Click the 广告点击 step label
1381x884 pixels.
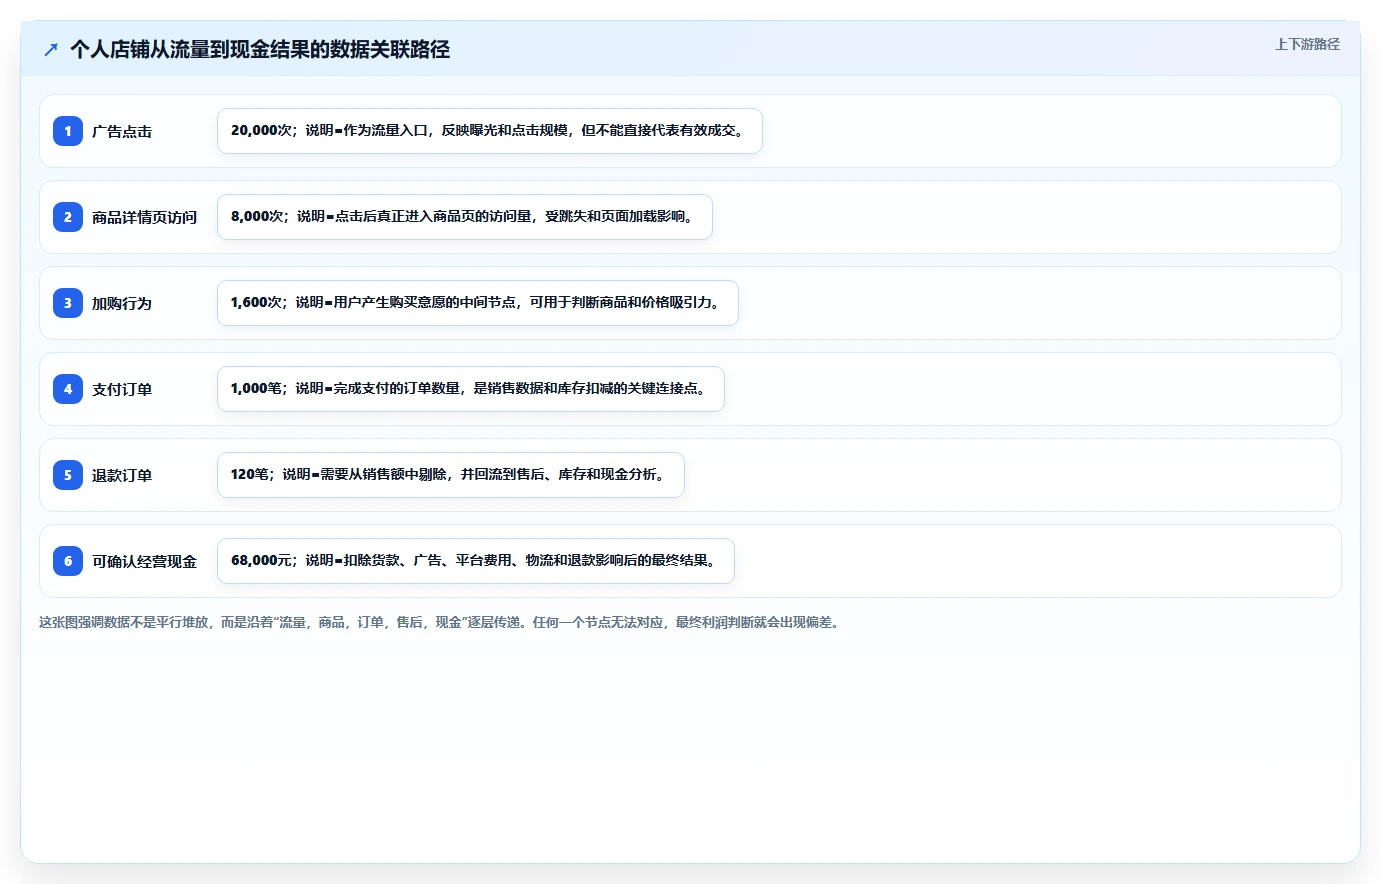click(x=122, y=131)
